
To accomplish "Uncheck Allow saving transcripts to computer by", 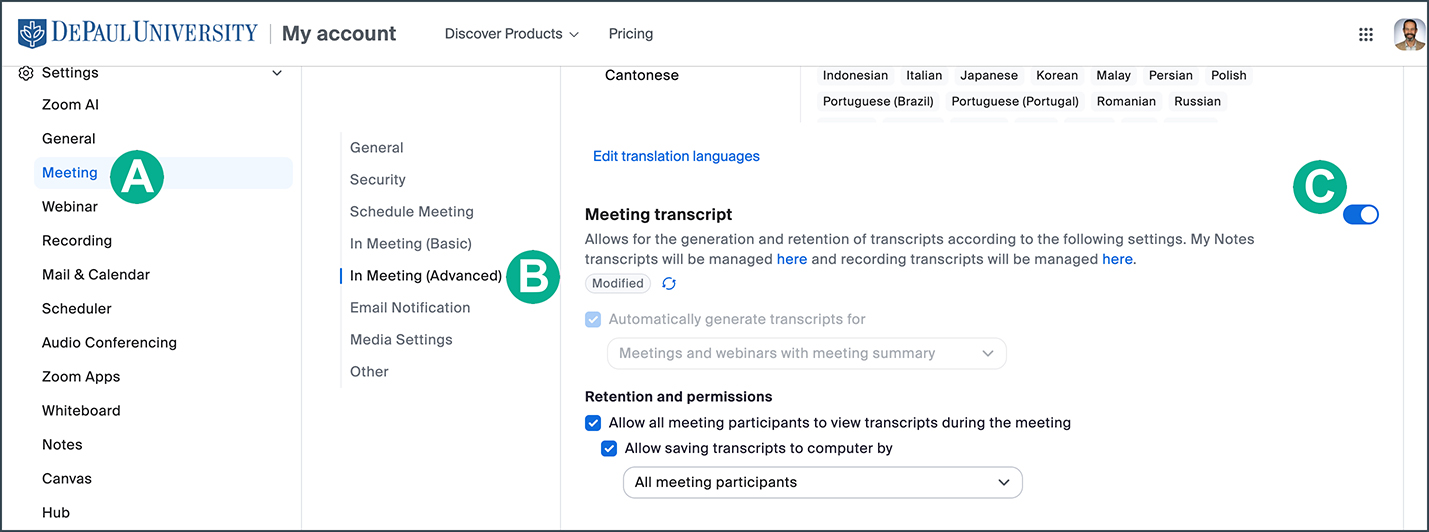I will click(x=609, y=449).
